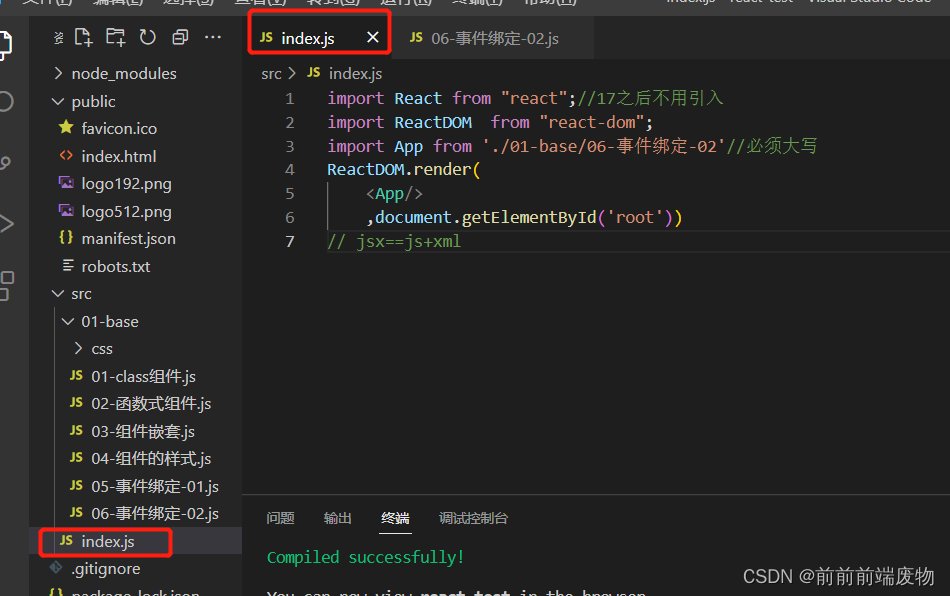950x596 pixels.
Task: Click line number 7 in the gutter
Action: tap(290, 242)
